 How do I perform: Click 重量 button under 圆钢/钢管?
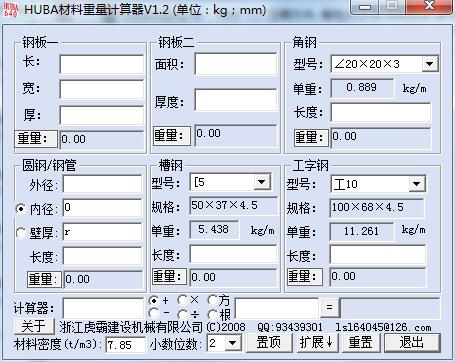[x=44, y=279]
